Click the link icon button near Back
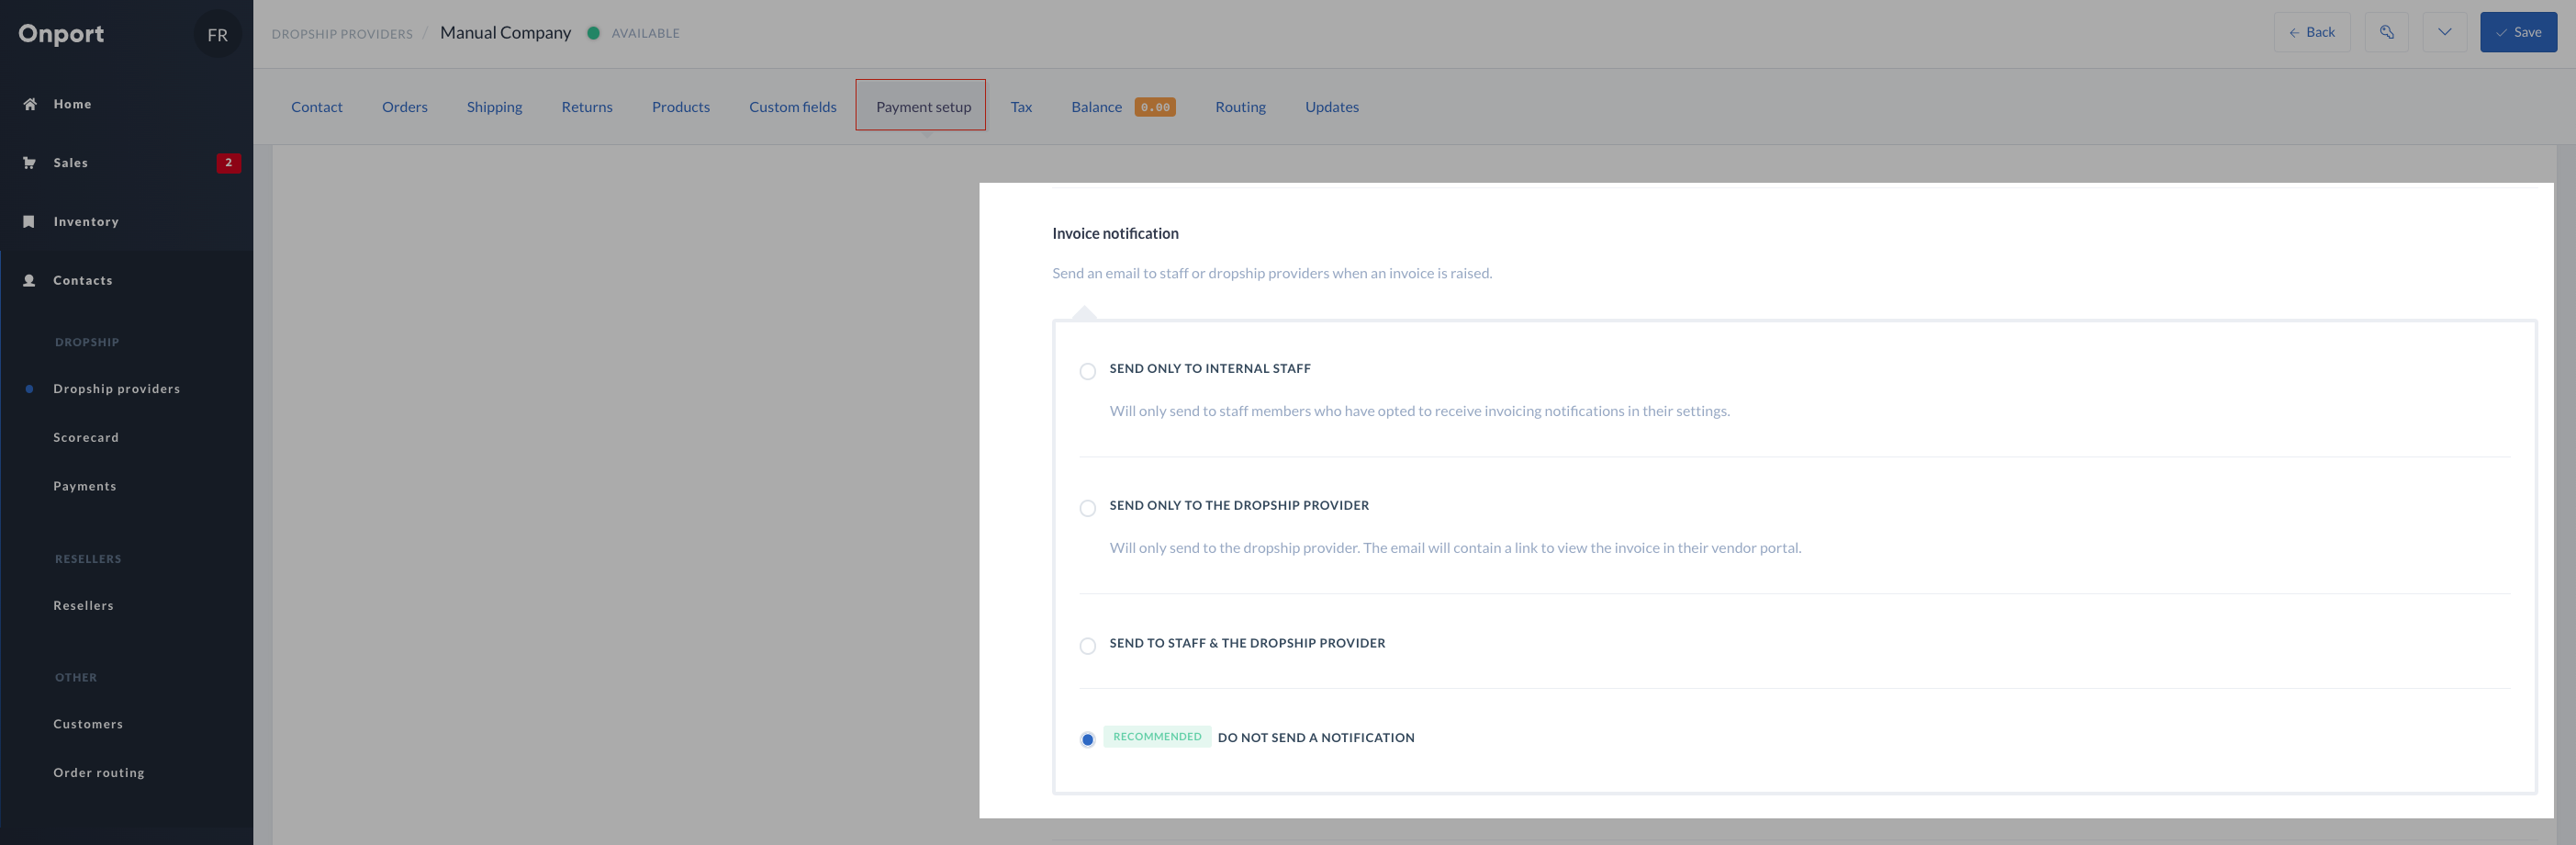2576x845 pixels. tap(2386, 32)
